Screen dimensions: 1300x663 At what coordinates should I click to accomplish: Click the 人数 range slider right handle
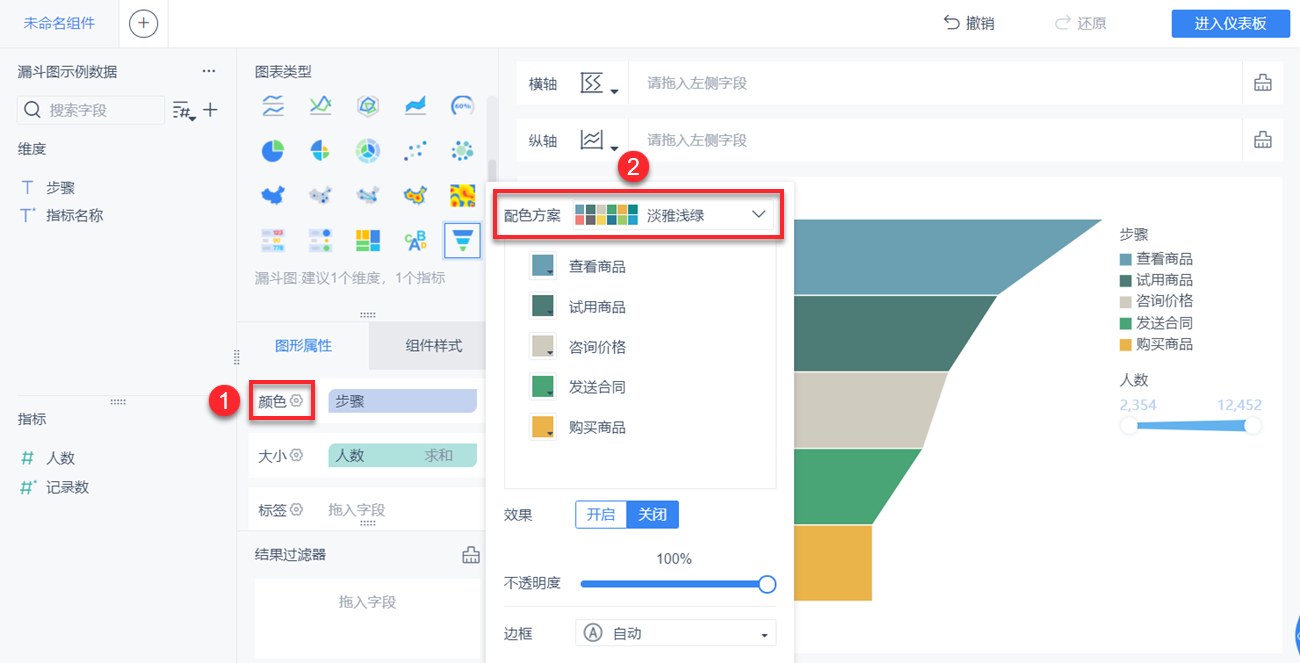click(1252, 425)
